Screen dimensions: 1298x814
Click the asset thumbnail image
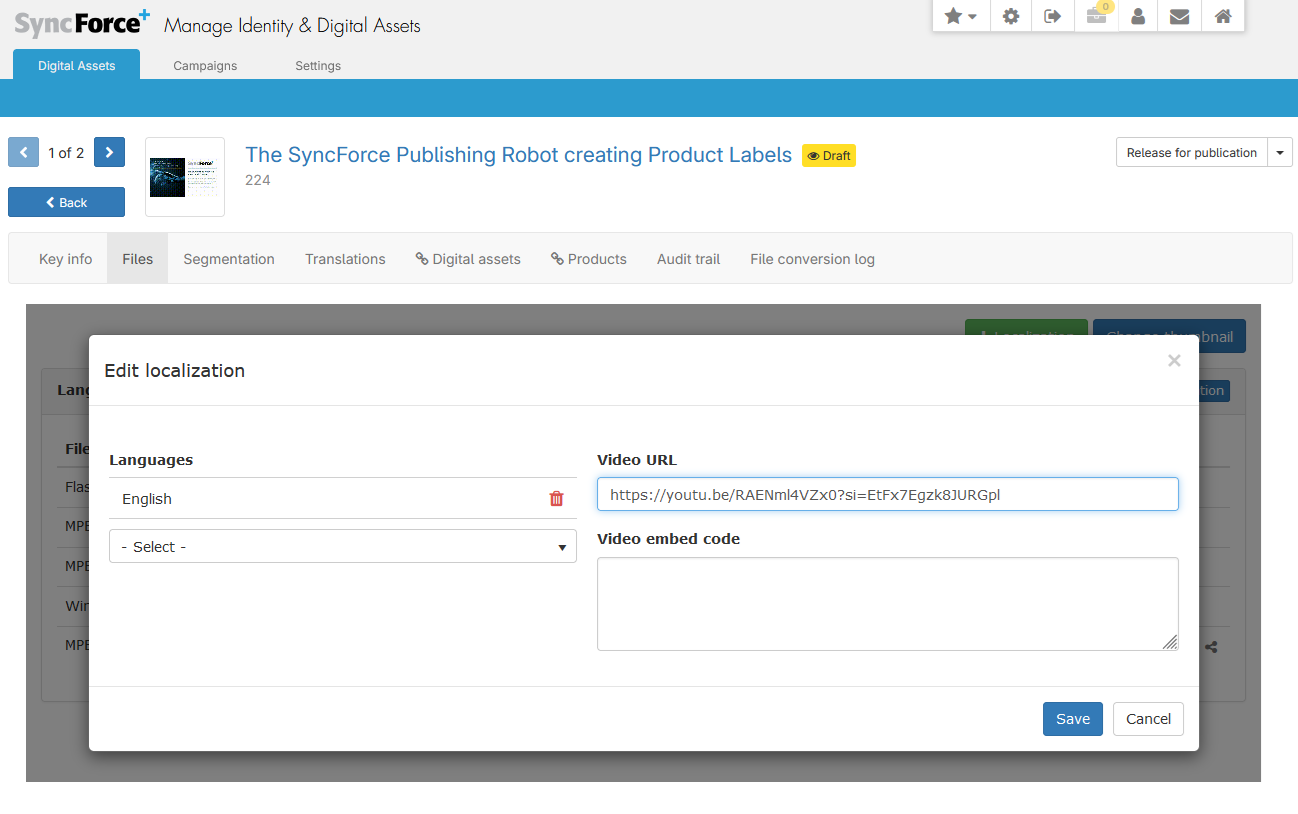click(x=185, y=177)
